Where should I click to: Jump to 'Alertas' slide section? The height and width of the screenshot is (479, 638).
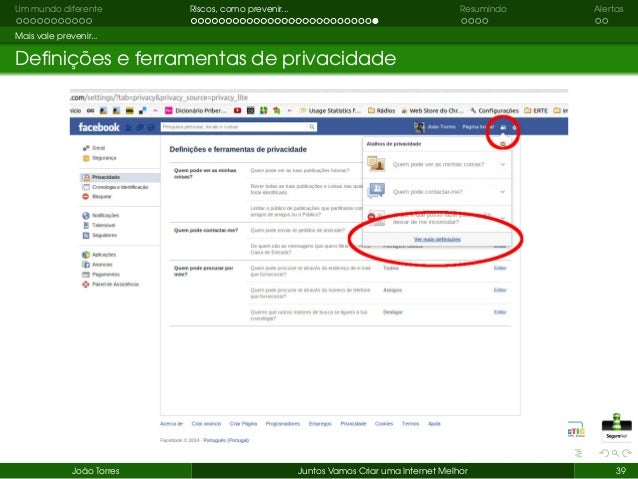point(608,9)
